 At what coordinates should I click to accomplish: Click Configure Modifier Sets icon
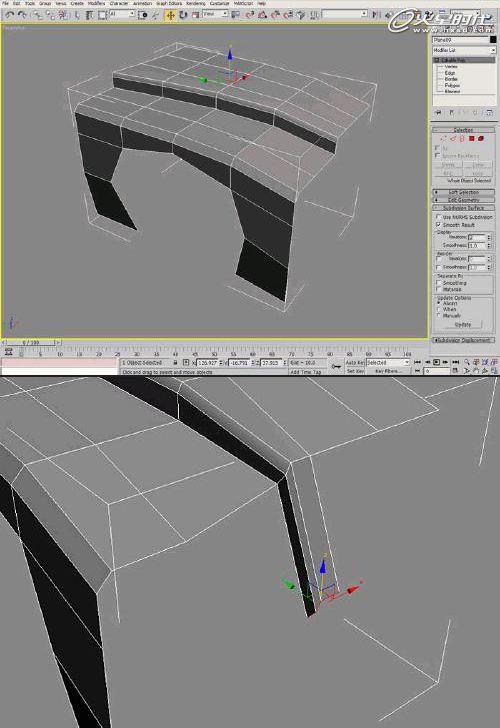point(489,112)
